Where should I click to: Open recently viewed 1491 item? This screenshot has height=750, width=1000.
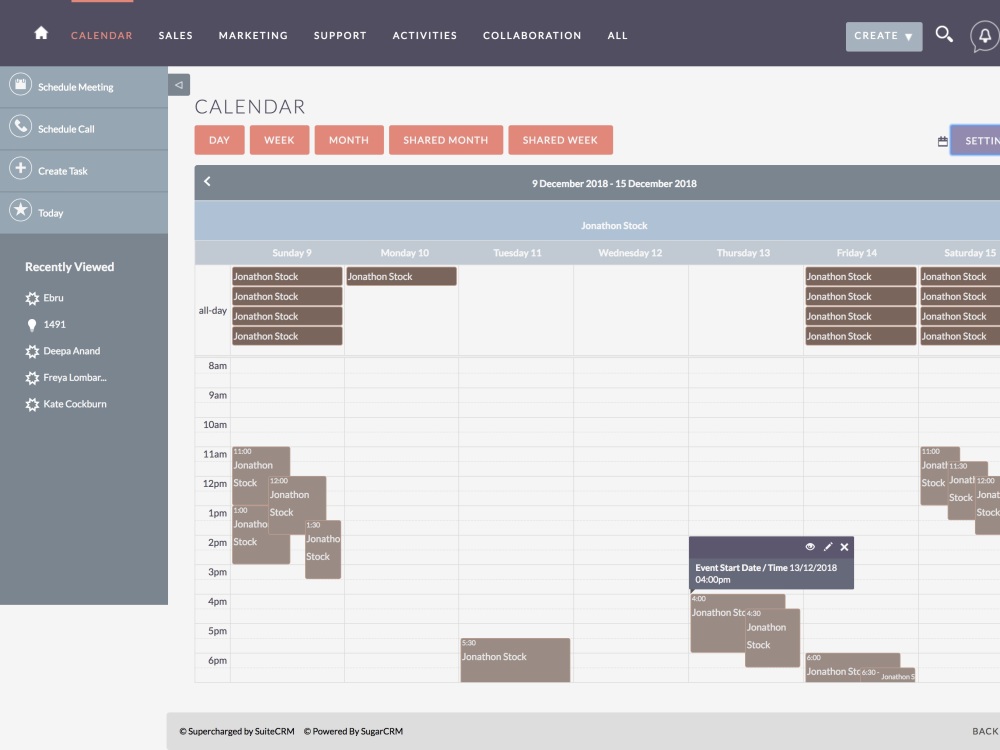pos(55,325)
